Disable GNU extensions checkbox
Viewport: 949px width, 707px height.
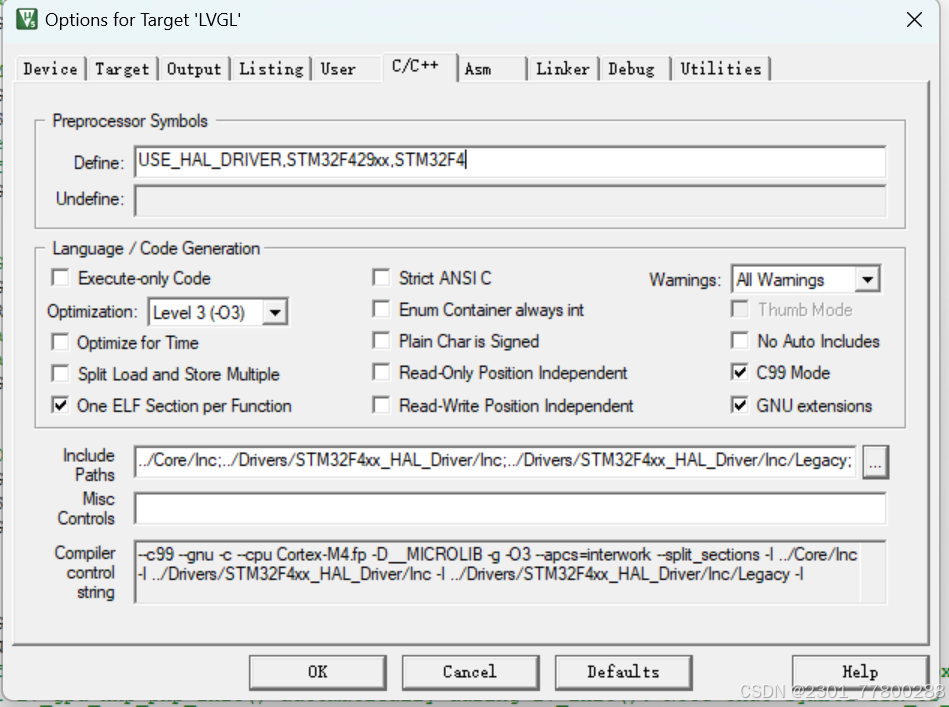click(740, 405)
